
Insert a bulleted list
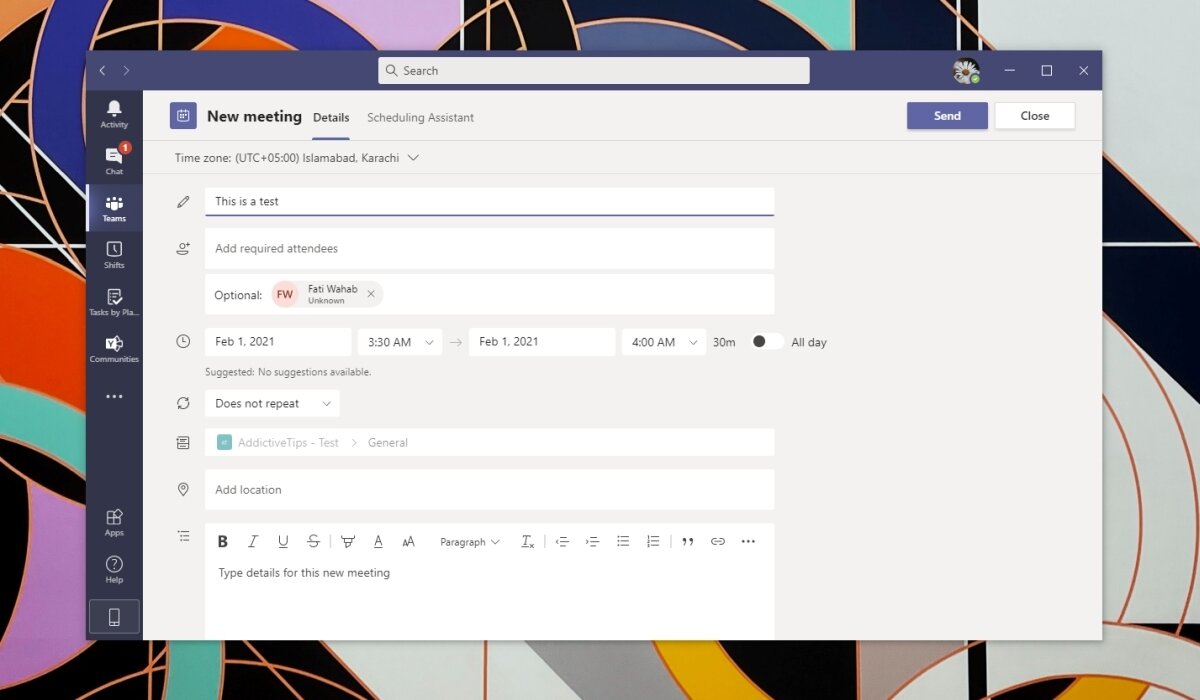coord(623,541)
